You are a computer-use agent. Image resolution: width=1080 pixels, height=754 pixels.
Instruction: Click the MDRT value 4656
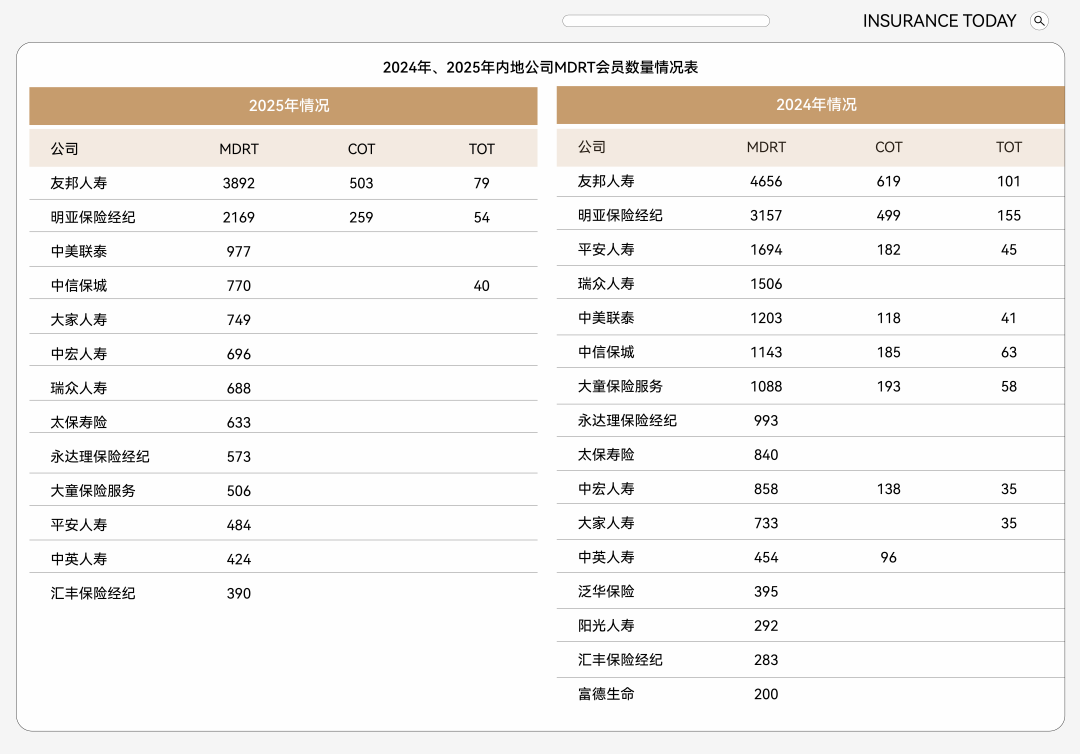pyautogui.click(x=766, y=181)
